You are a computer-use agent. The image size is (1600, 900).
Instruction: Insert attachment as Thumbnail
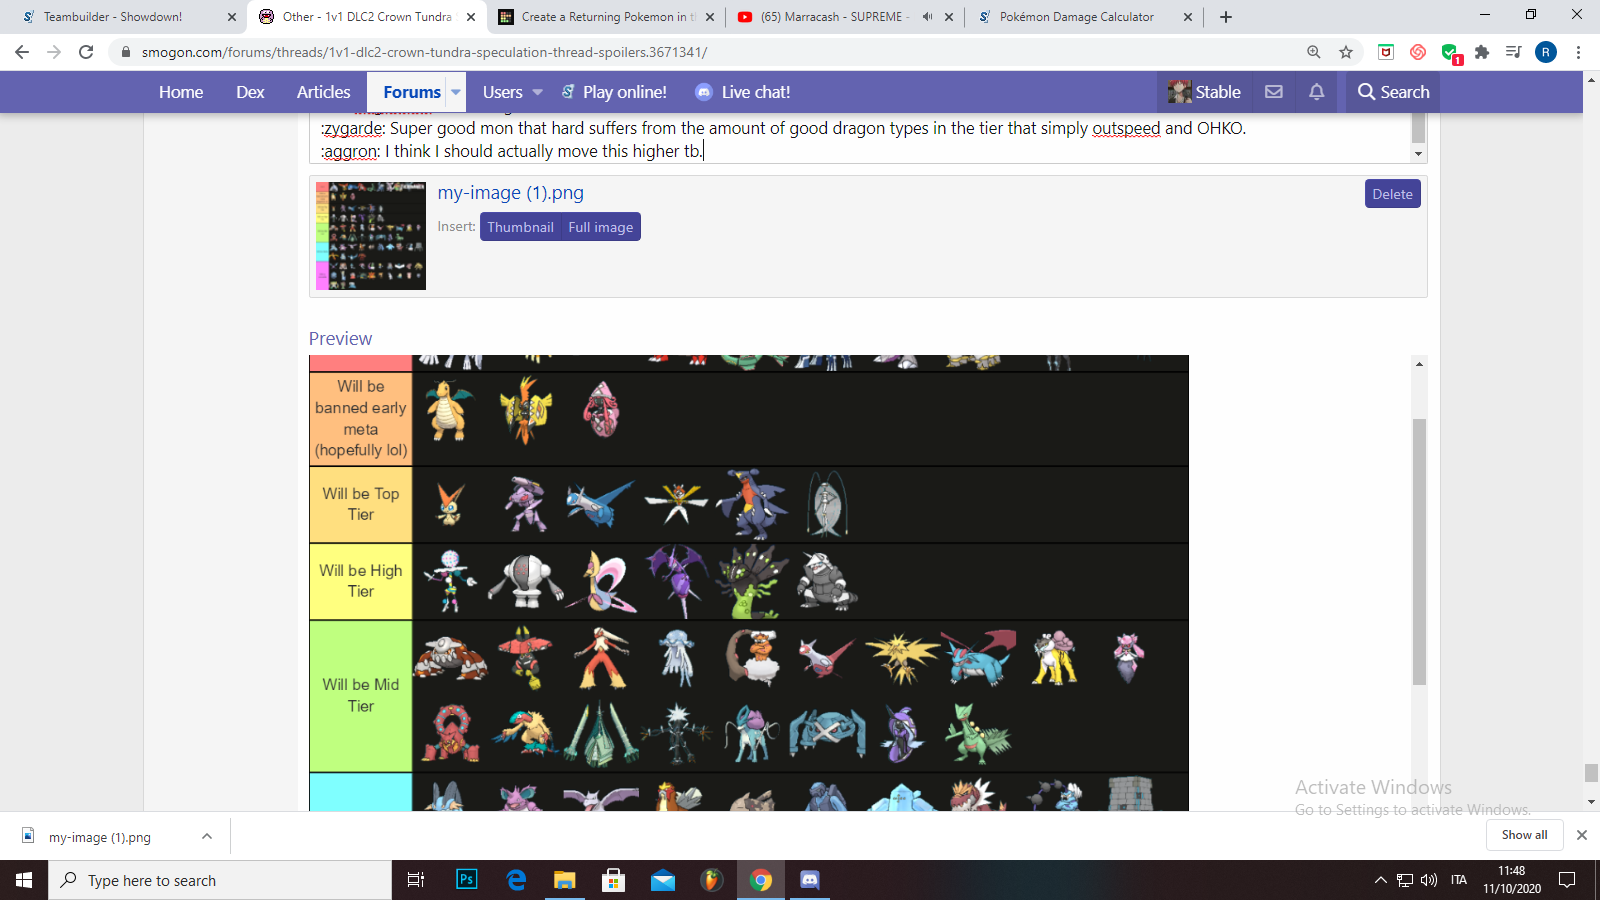(520, 227)
